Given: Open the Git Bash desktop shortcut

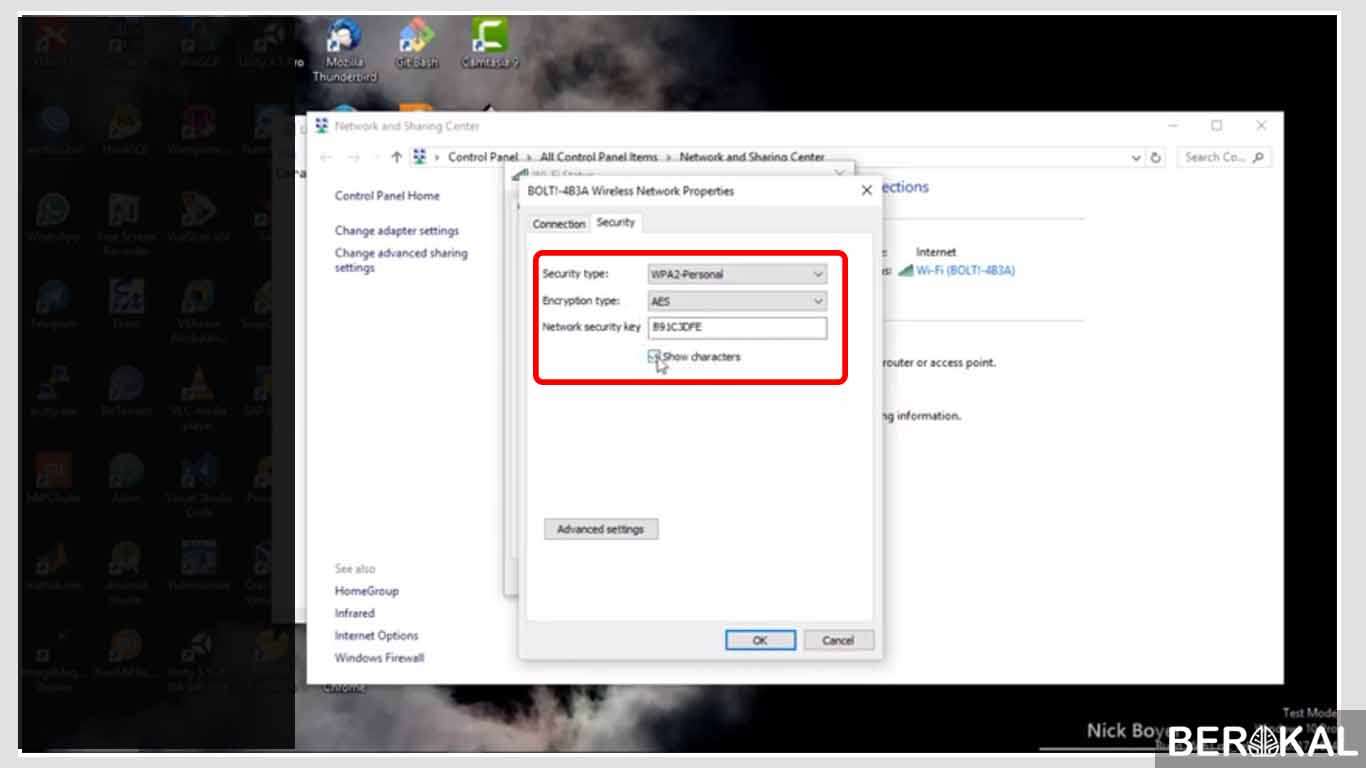Looking at the screenshot, I should (x=416, y=45).
